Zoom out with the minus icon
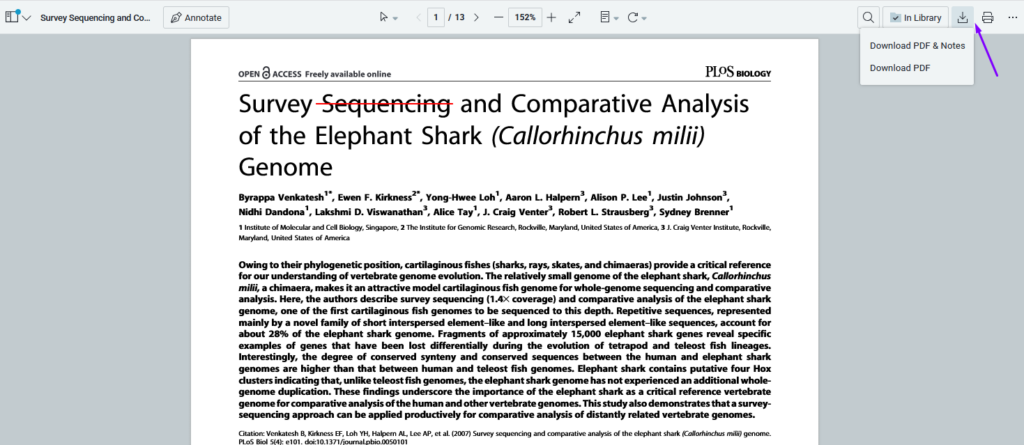 point(499,18)
